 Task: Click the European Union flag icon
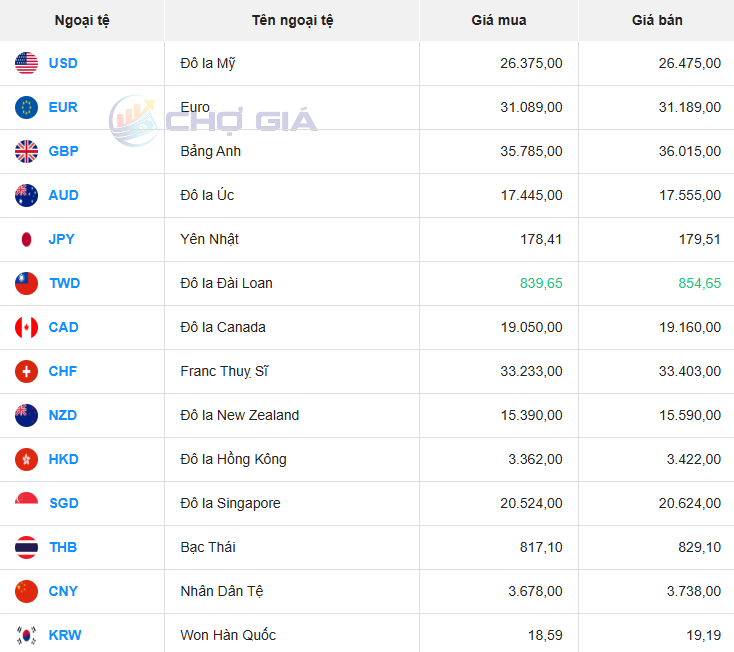tap(27, 107)
